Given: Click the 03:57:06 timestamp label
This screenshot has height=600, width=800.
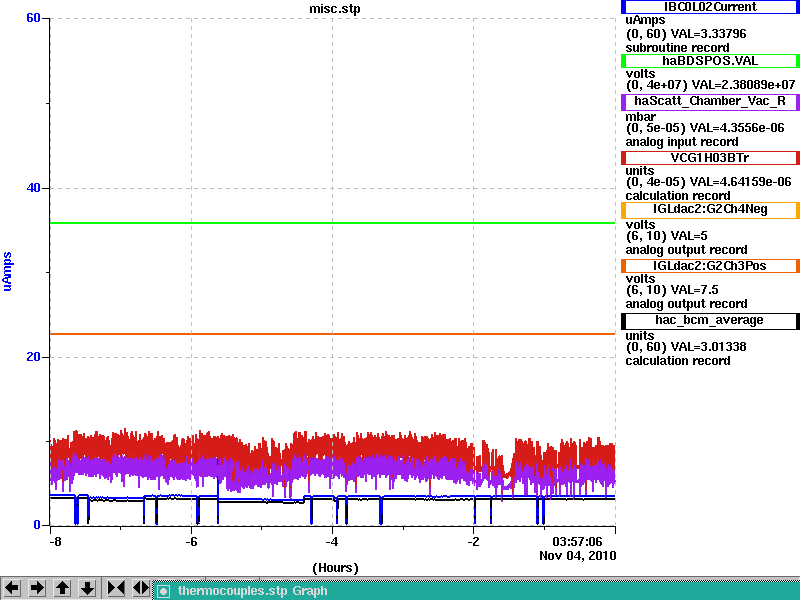Looking at the screenshot, I should [577, 541].
